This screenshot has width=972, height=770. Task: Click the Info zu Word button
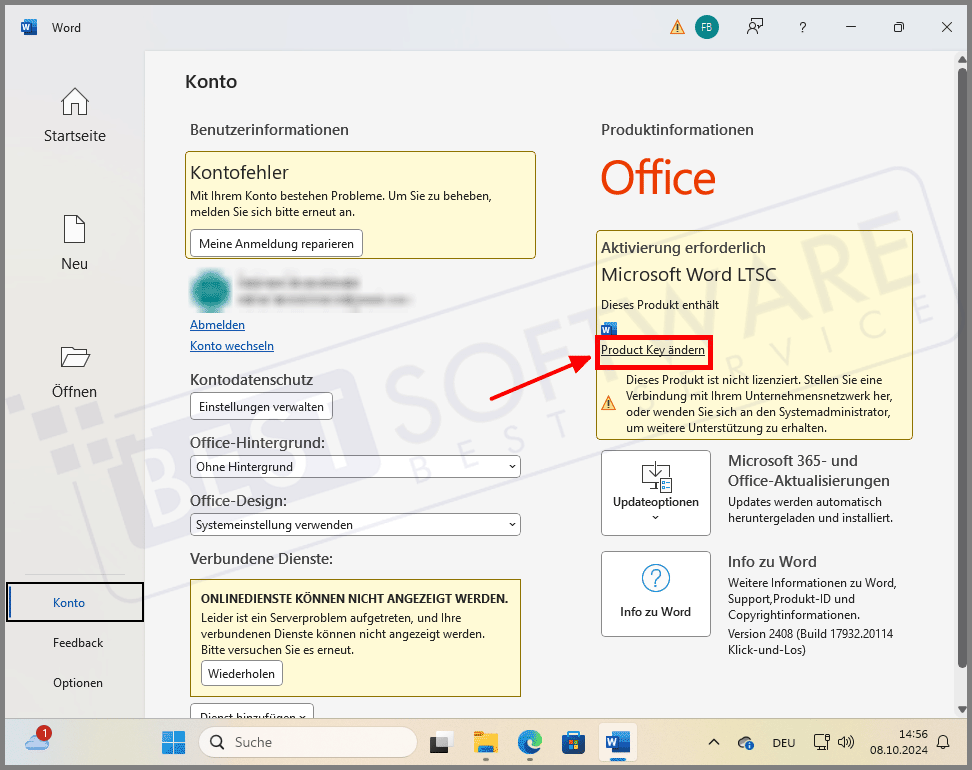(x=656, y=594)
